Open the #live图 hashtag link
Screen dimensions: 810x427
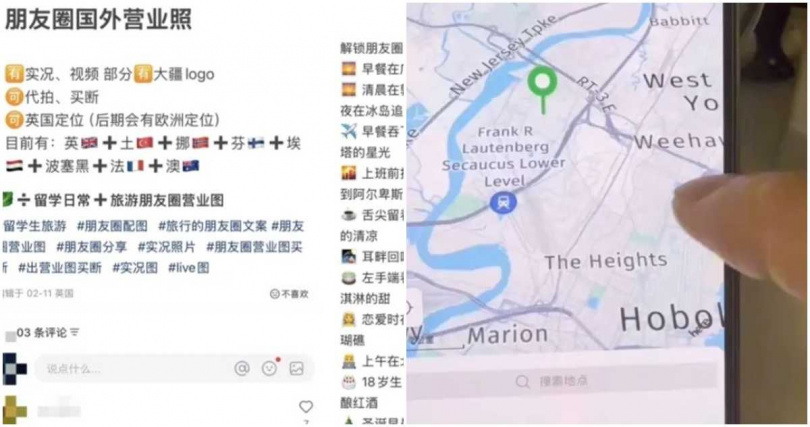189,267
